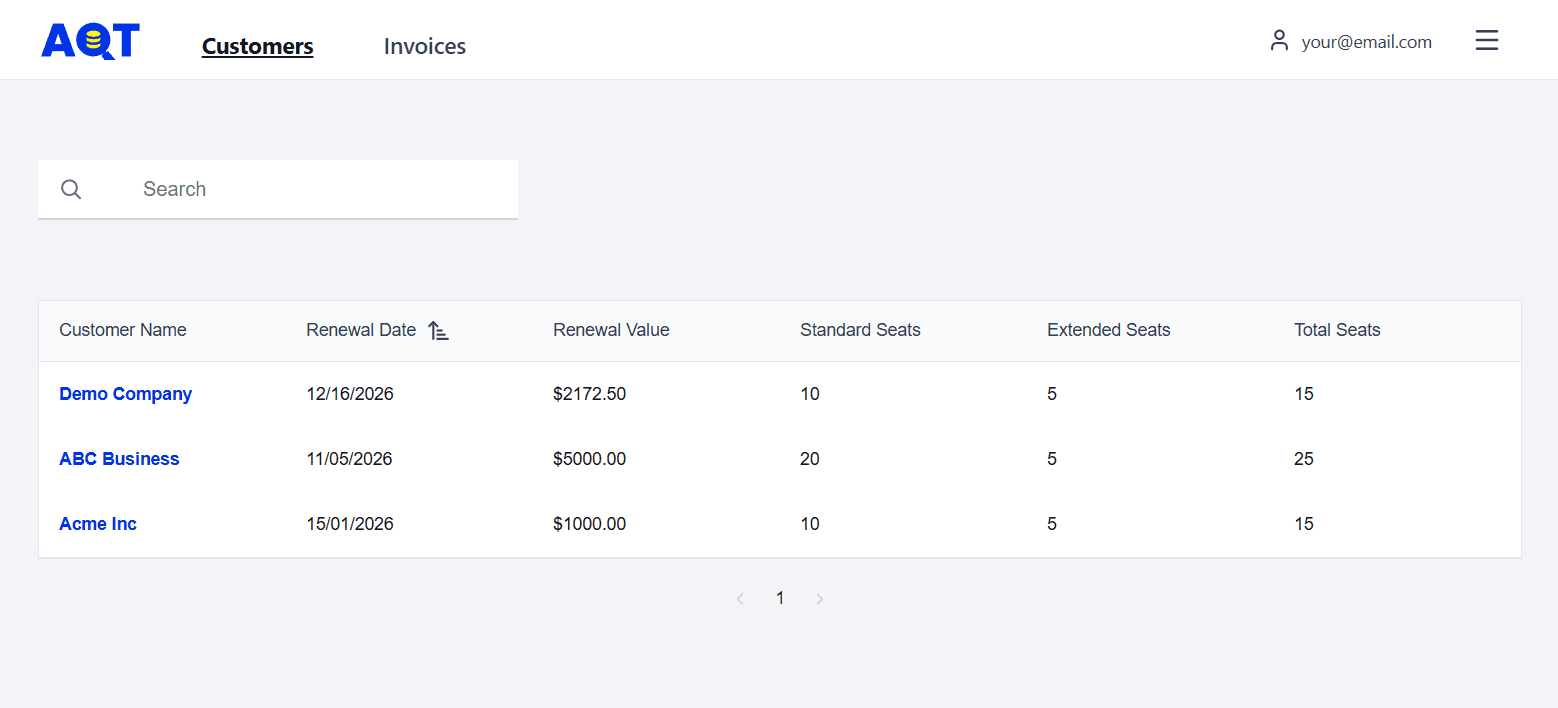The width and height of the screenshot is (1558, 708).
Task: Open the hamburger menu icon
Action: tap(1487, 41)
